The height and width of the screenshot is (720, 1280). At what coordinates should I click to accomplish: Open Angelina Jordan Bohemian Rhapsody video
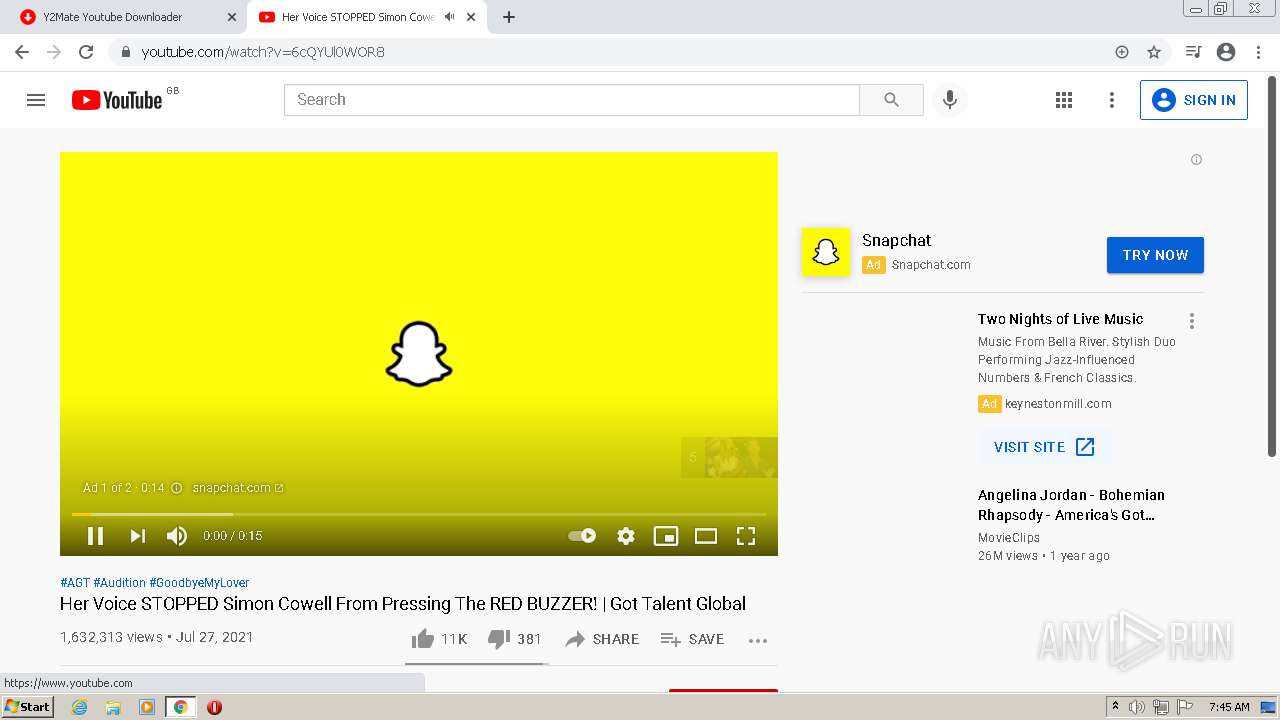pos(1071,505)
